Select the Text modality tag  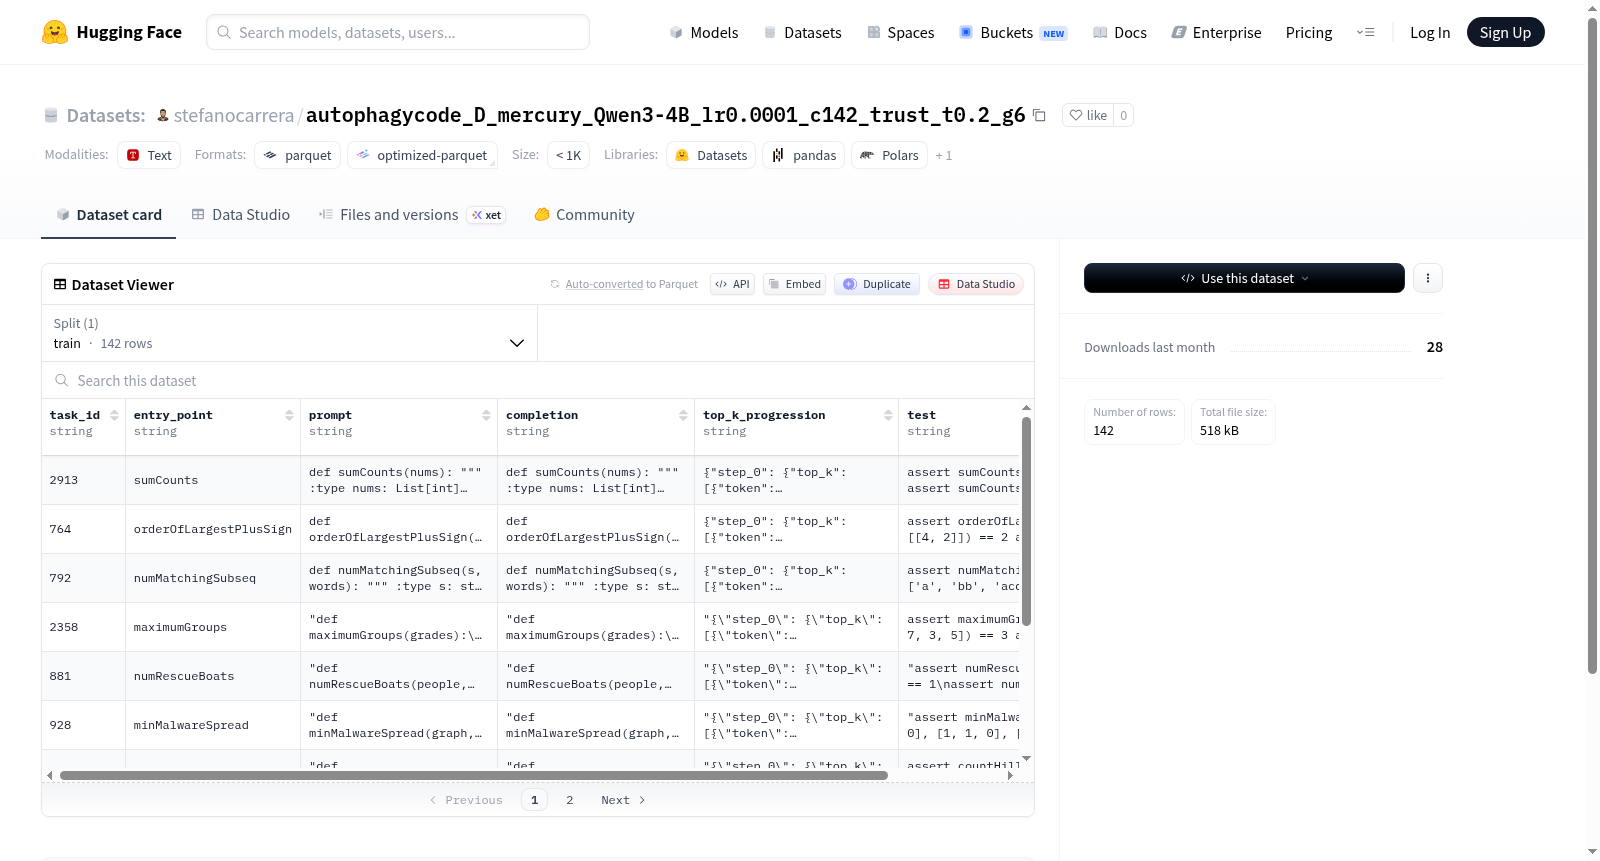point(149,155)
